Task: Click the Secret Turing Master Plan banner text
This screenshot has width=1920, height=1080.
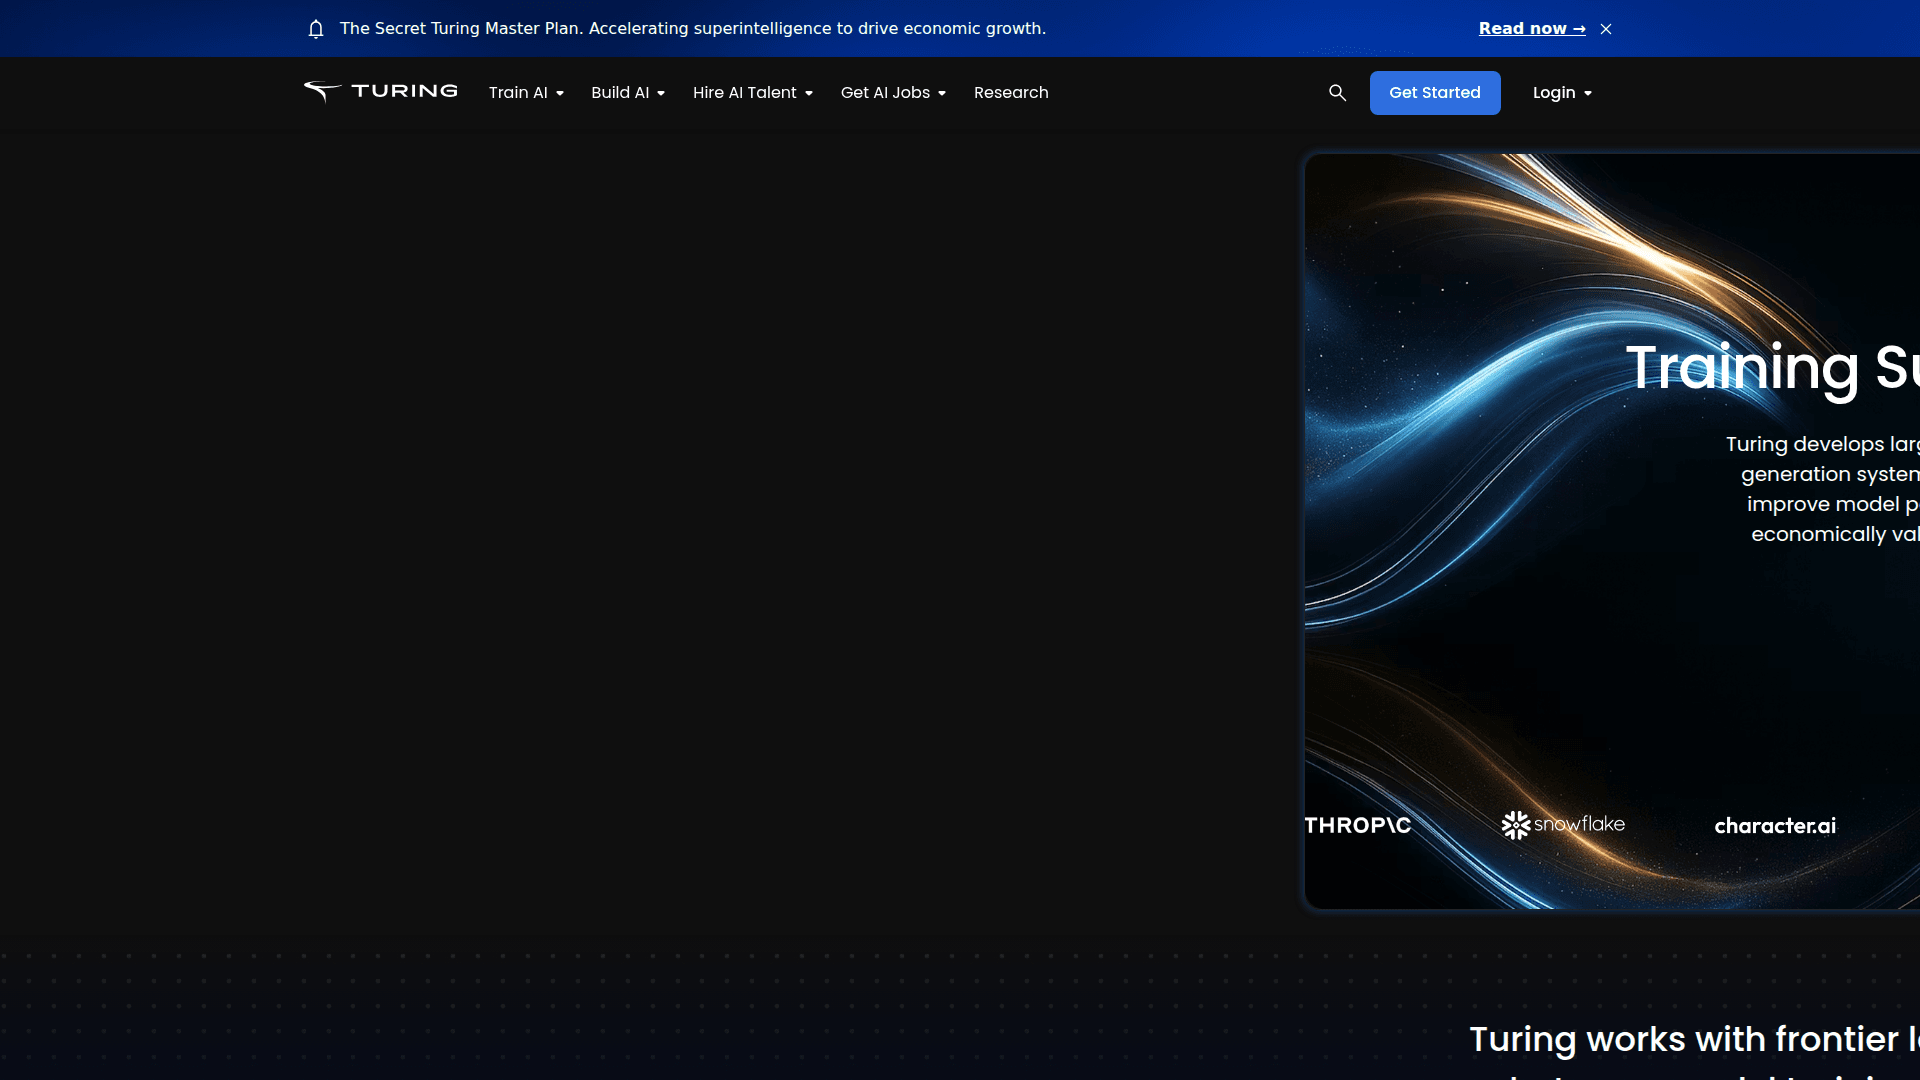Action: point(693,28)
